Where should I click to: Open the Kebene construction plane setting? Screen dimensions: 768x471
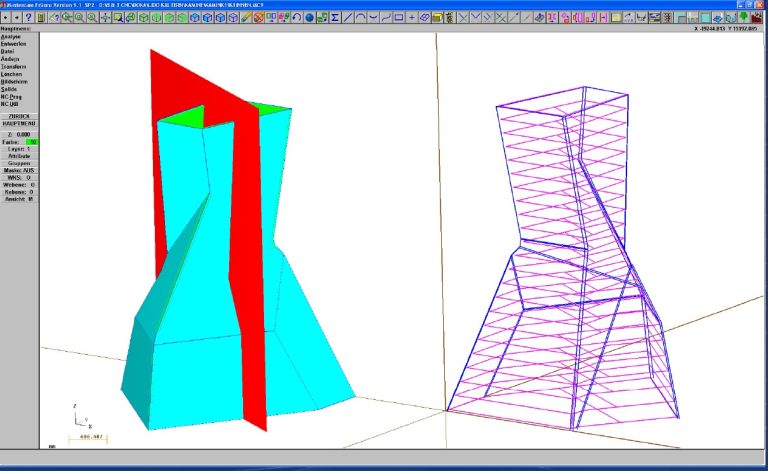coord(19,192)
